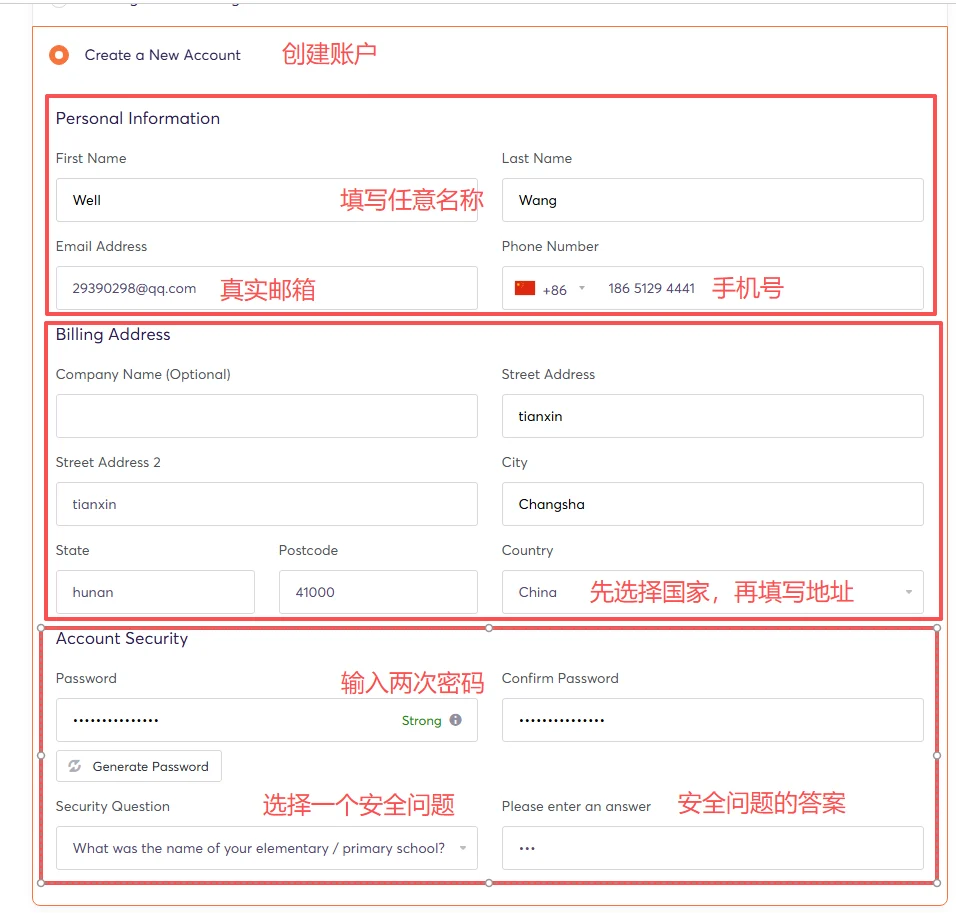
Task: Expand the Security Question dropdown
Action: (266, 848)
